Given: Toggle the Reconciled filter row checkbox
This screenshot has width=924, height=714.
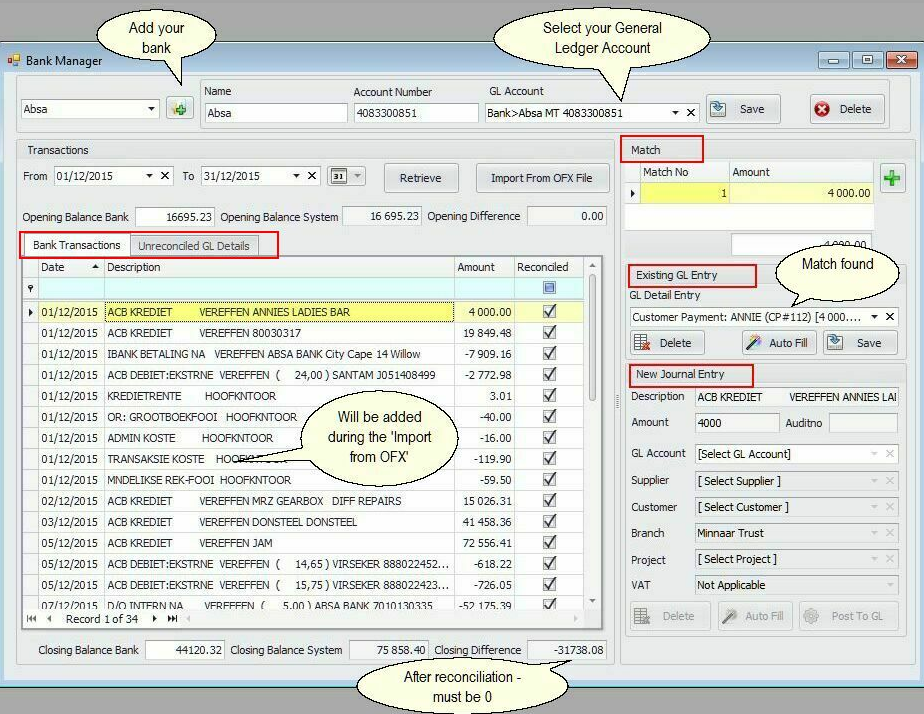Looking at the screenshot, I should tap(549, 287).
